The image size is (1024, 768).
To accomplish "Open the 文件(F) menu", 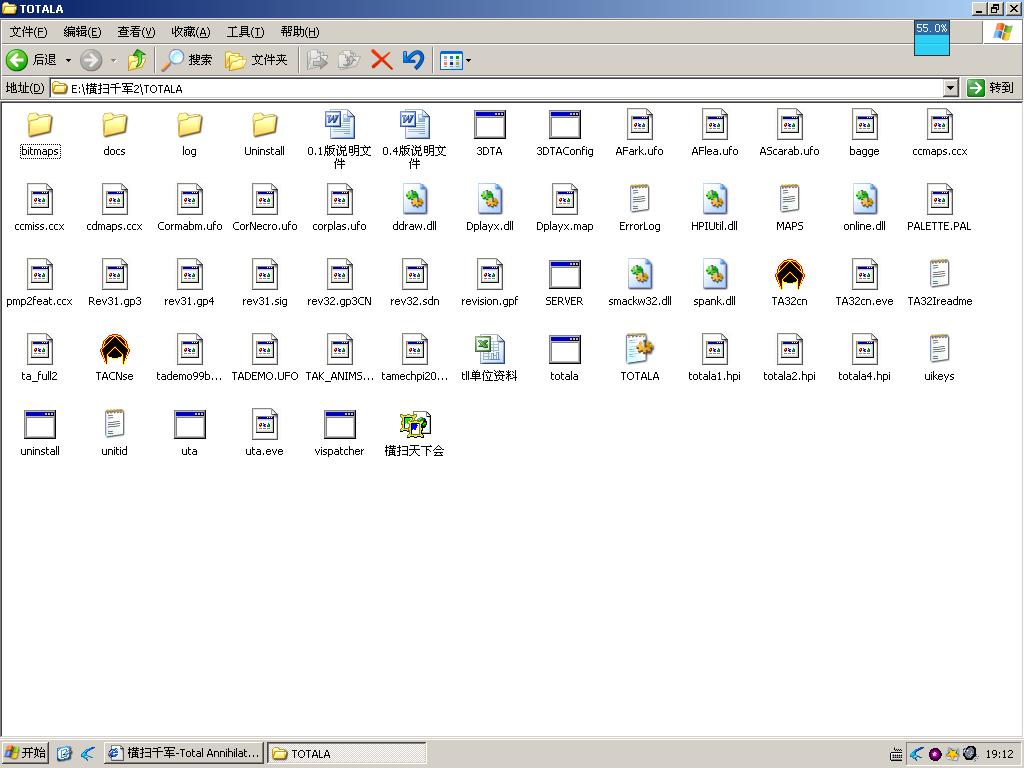I will point(28,32).
